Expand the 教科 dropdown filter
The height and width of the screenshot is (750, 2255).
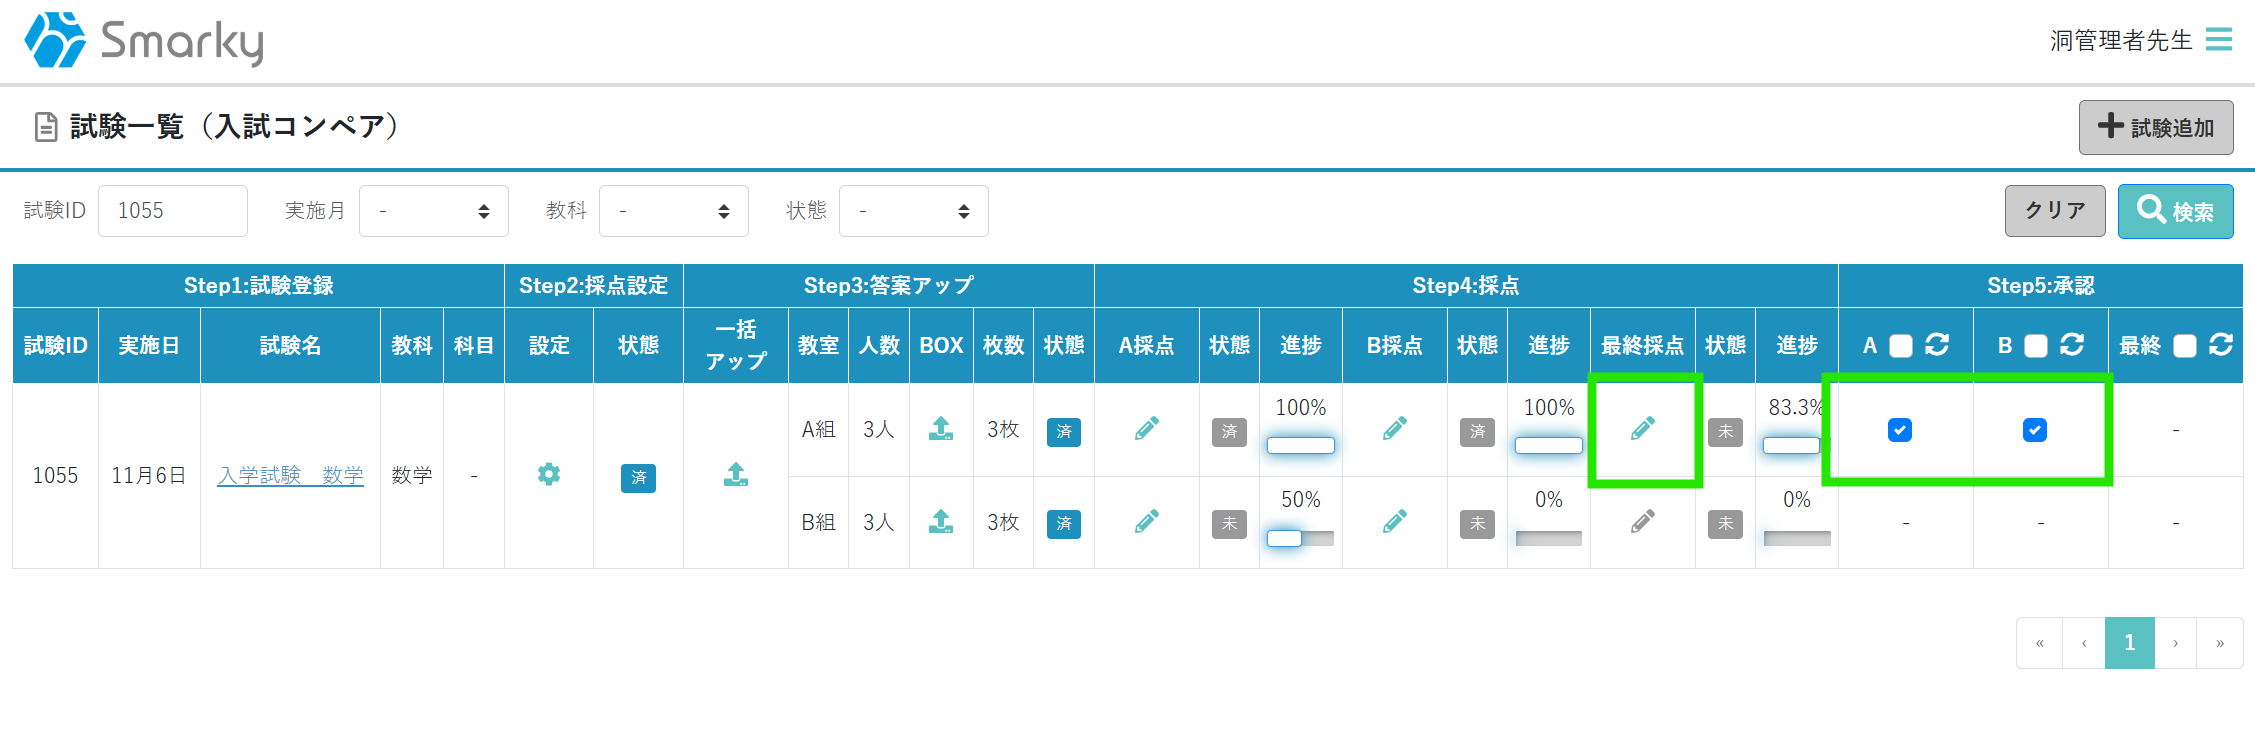pyautogui.click(x=674, y=211)
